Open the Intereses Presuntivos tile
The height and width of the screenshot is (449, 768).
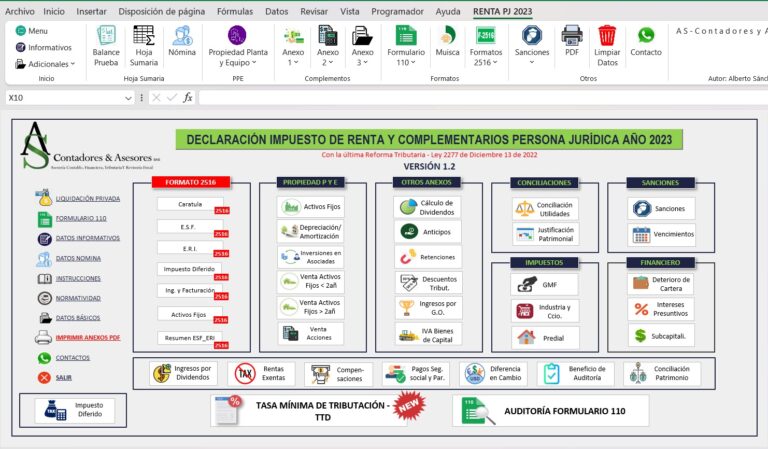pos(661,309)
